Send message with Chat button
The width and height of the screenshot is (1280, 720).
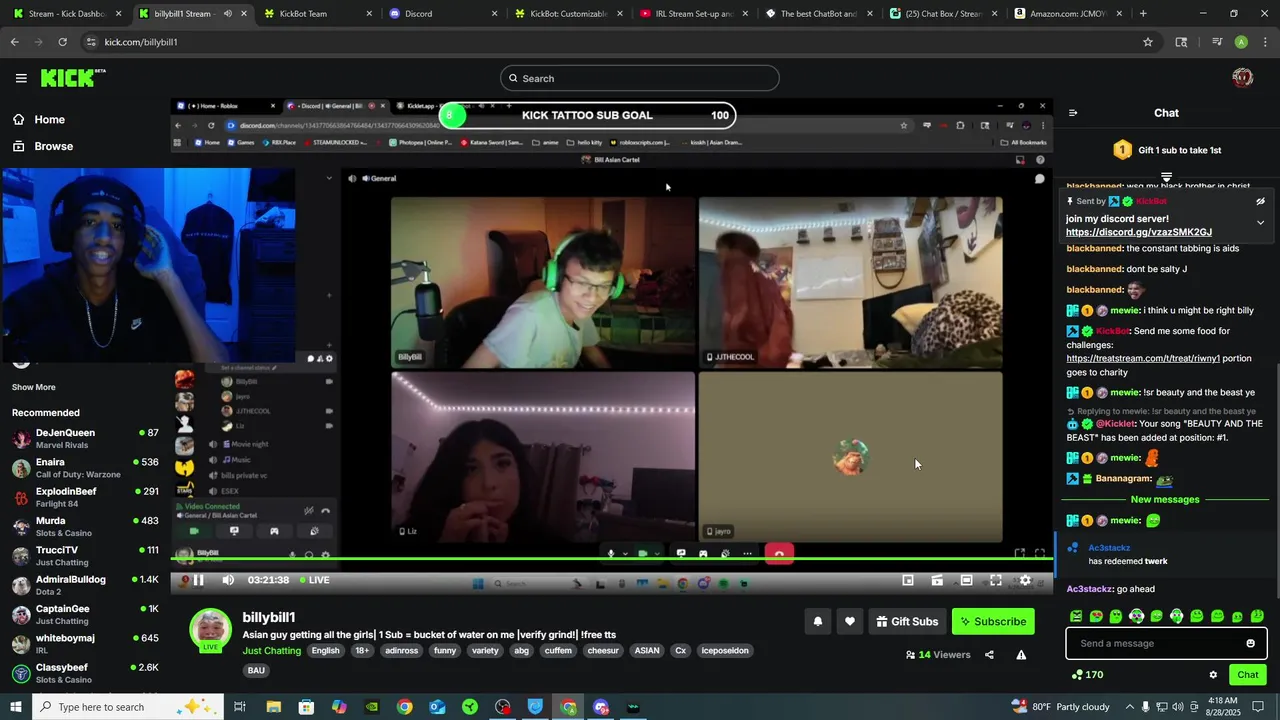tap(1247, 675)
